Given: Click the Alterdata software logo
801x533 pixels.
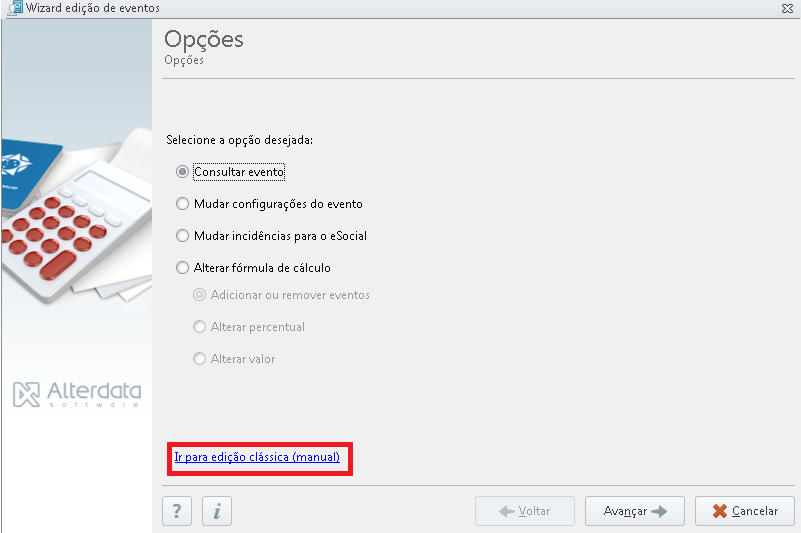Looking at the screenshot, I should coord(77,394).
